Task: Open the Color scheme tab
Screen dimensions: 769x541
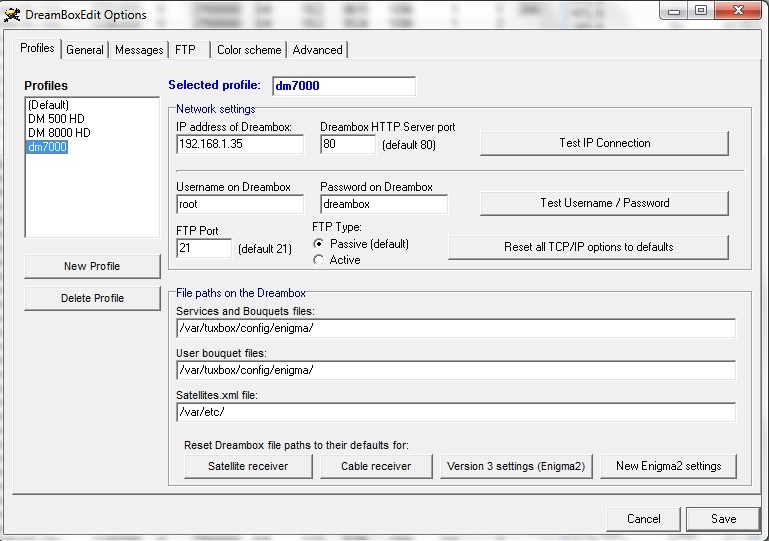Action: tap(249, 50)
